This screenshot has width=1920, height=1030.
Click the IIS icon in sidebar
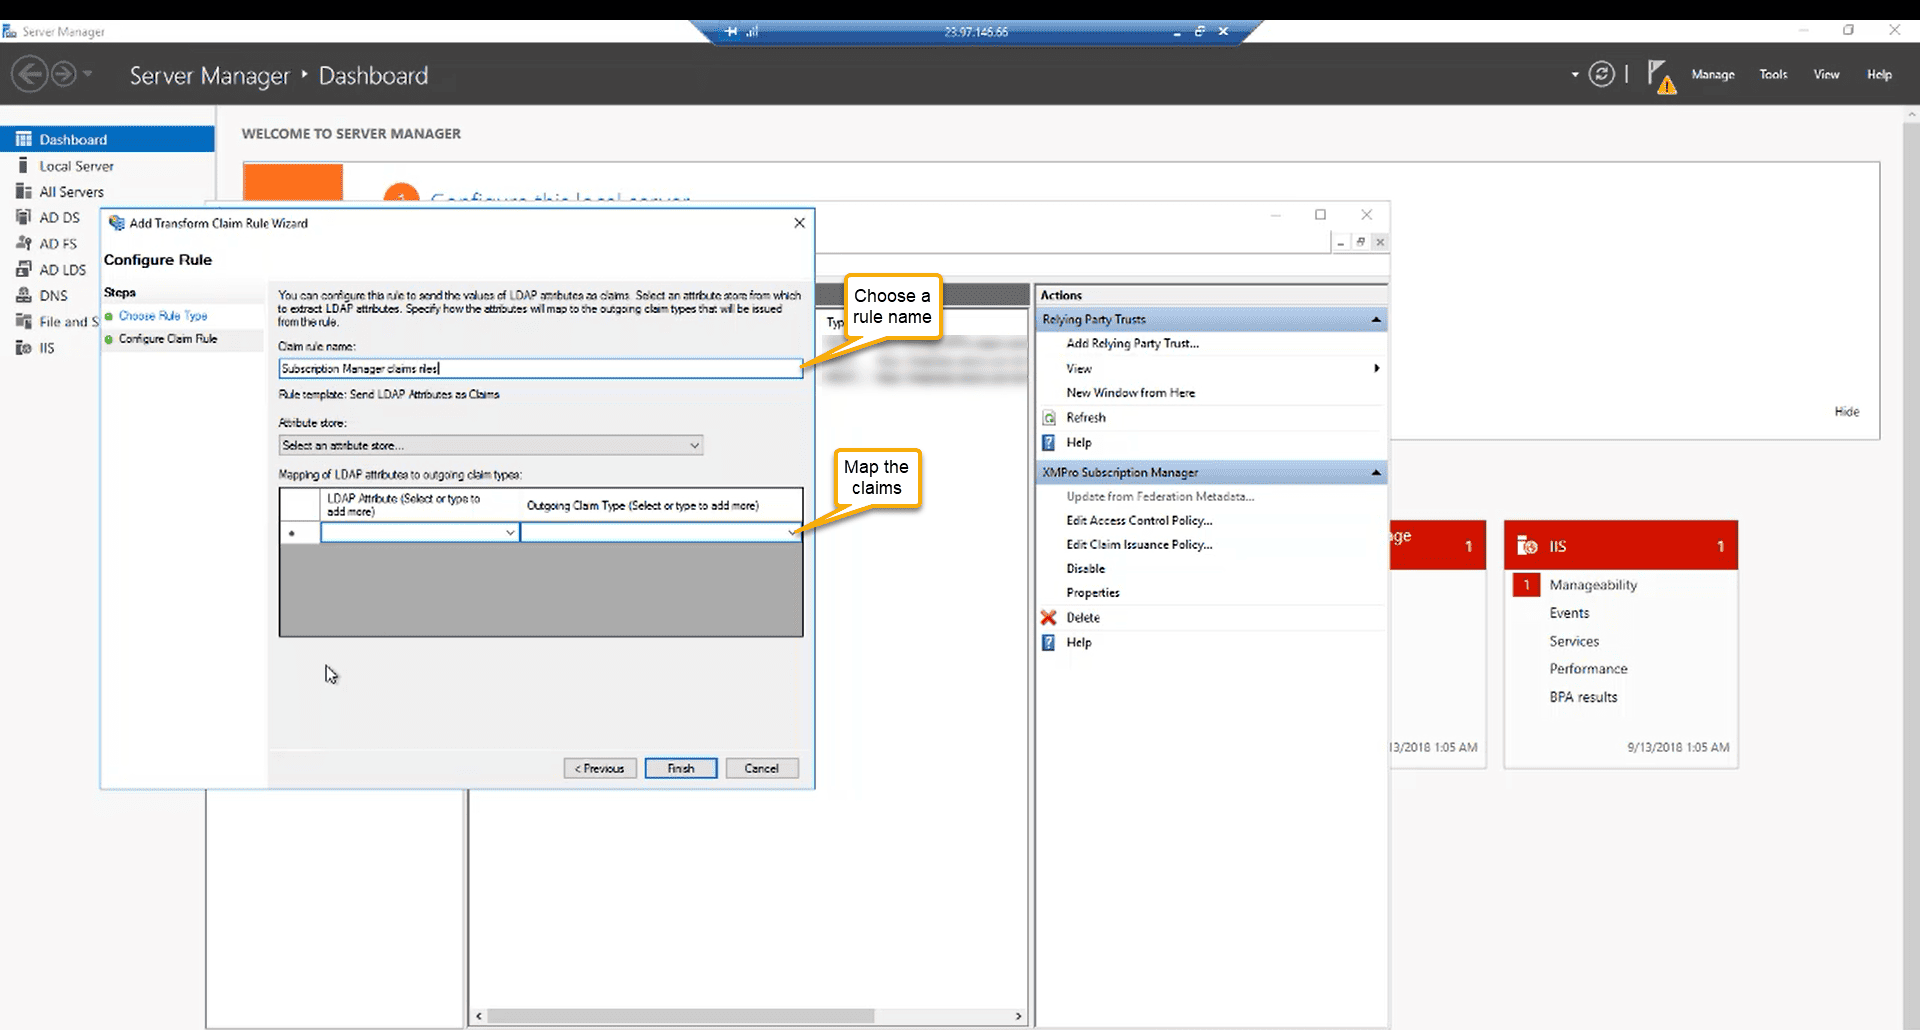coord(24,348)
